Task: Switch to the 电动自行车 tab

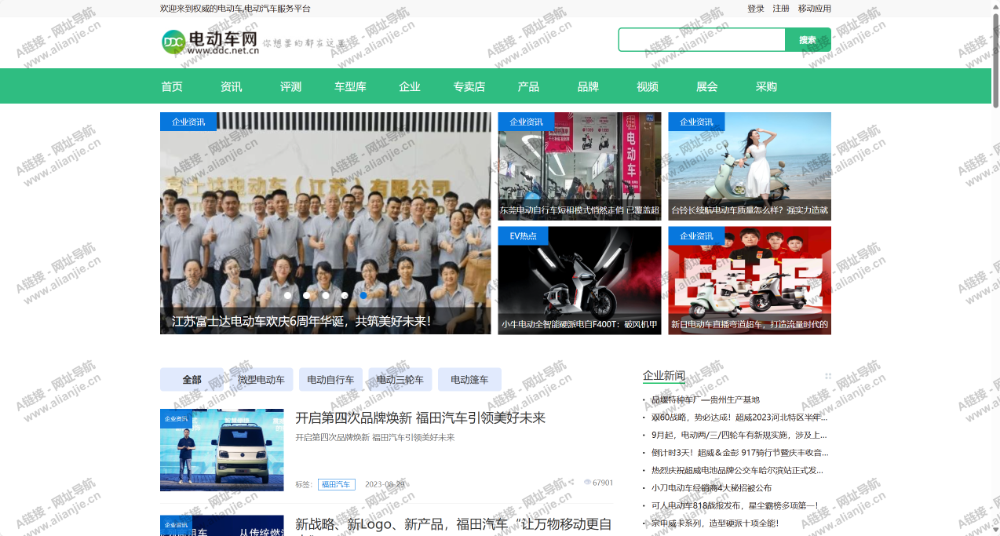Action: point(330,380)
